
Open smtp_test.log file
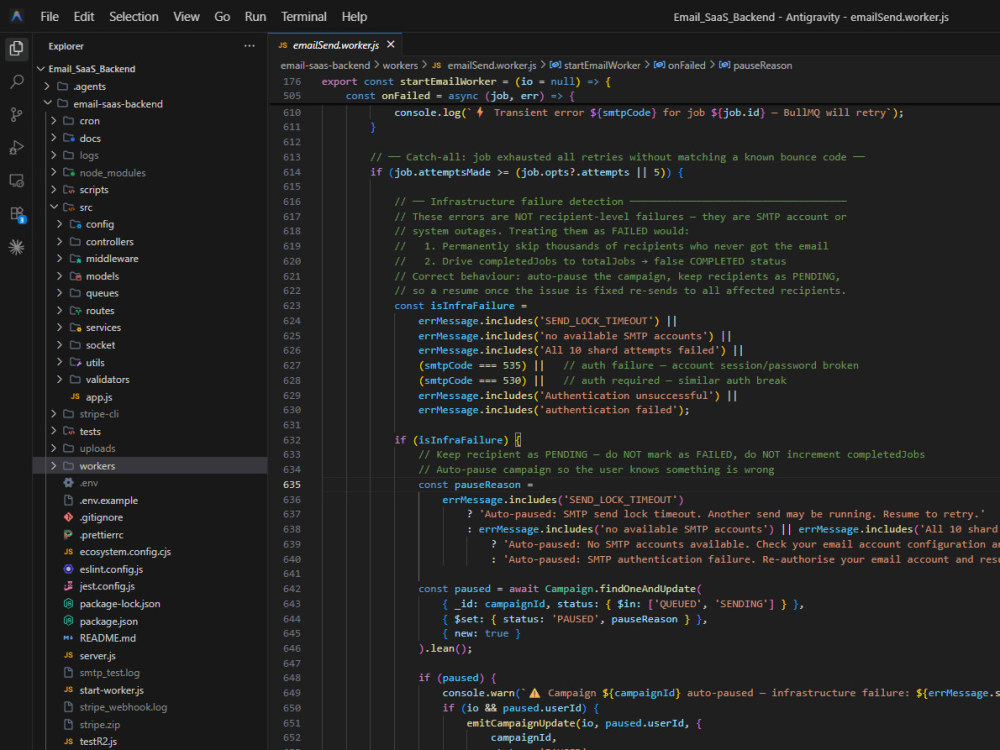pos(110,673)
